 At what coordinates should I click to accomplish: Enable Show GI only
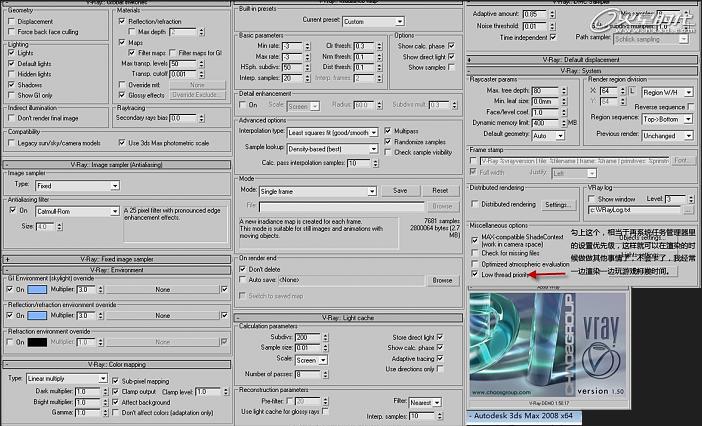point(12,95)
